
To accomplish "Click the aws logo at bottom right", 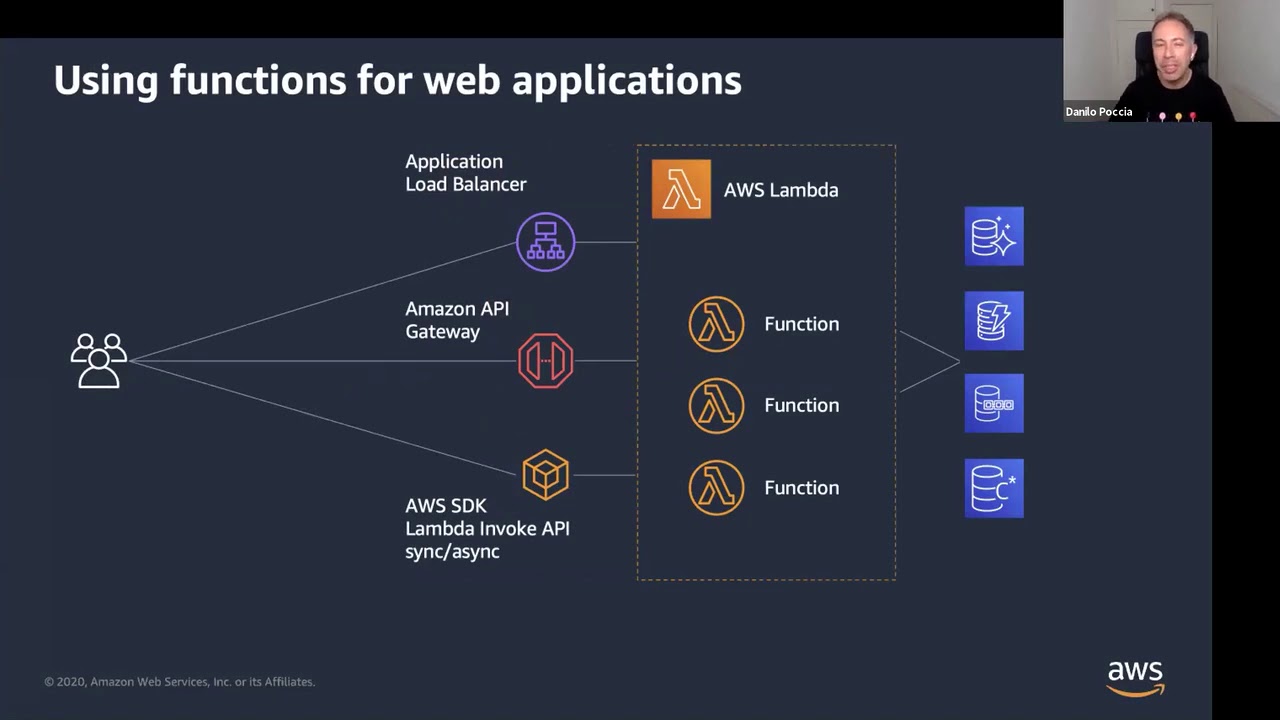I will tap(1135, 678).
